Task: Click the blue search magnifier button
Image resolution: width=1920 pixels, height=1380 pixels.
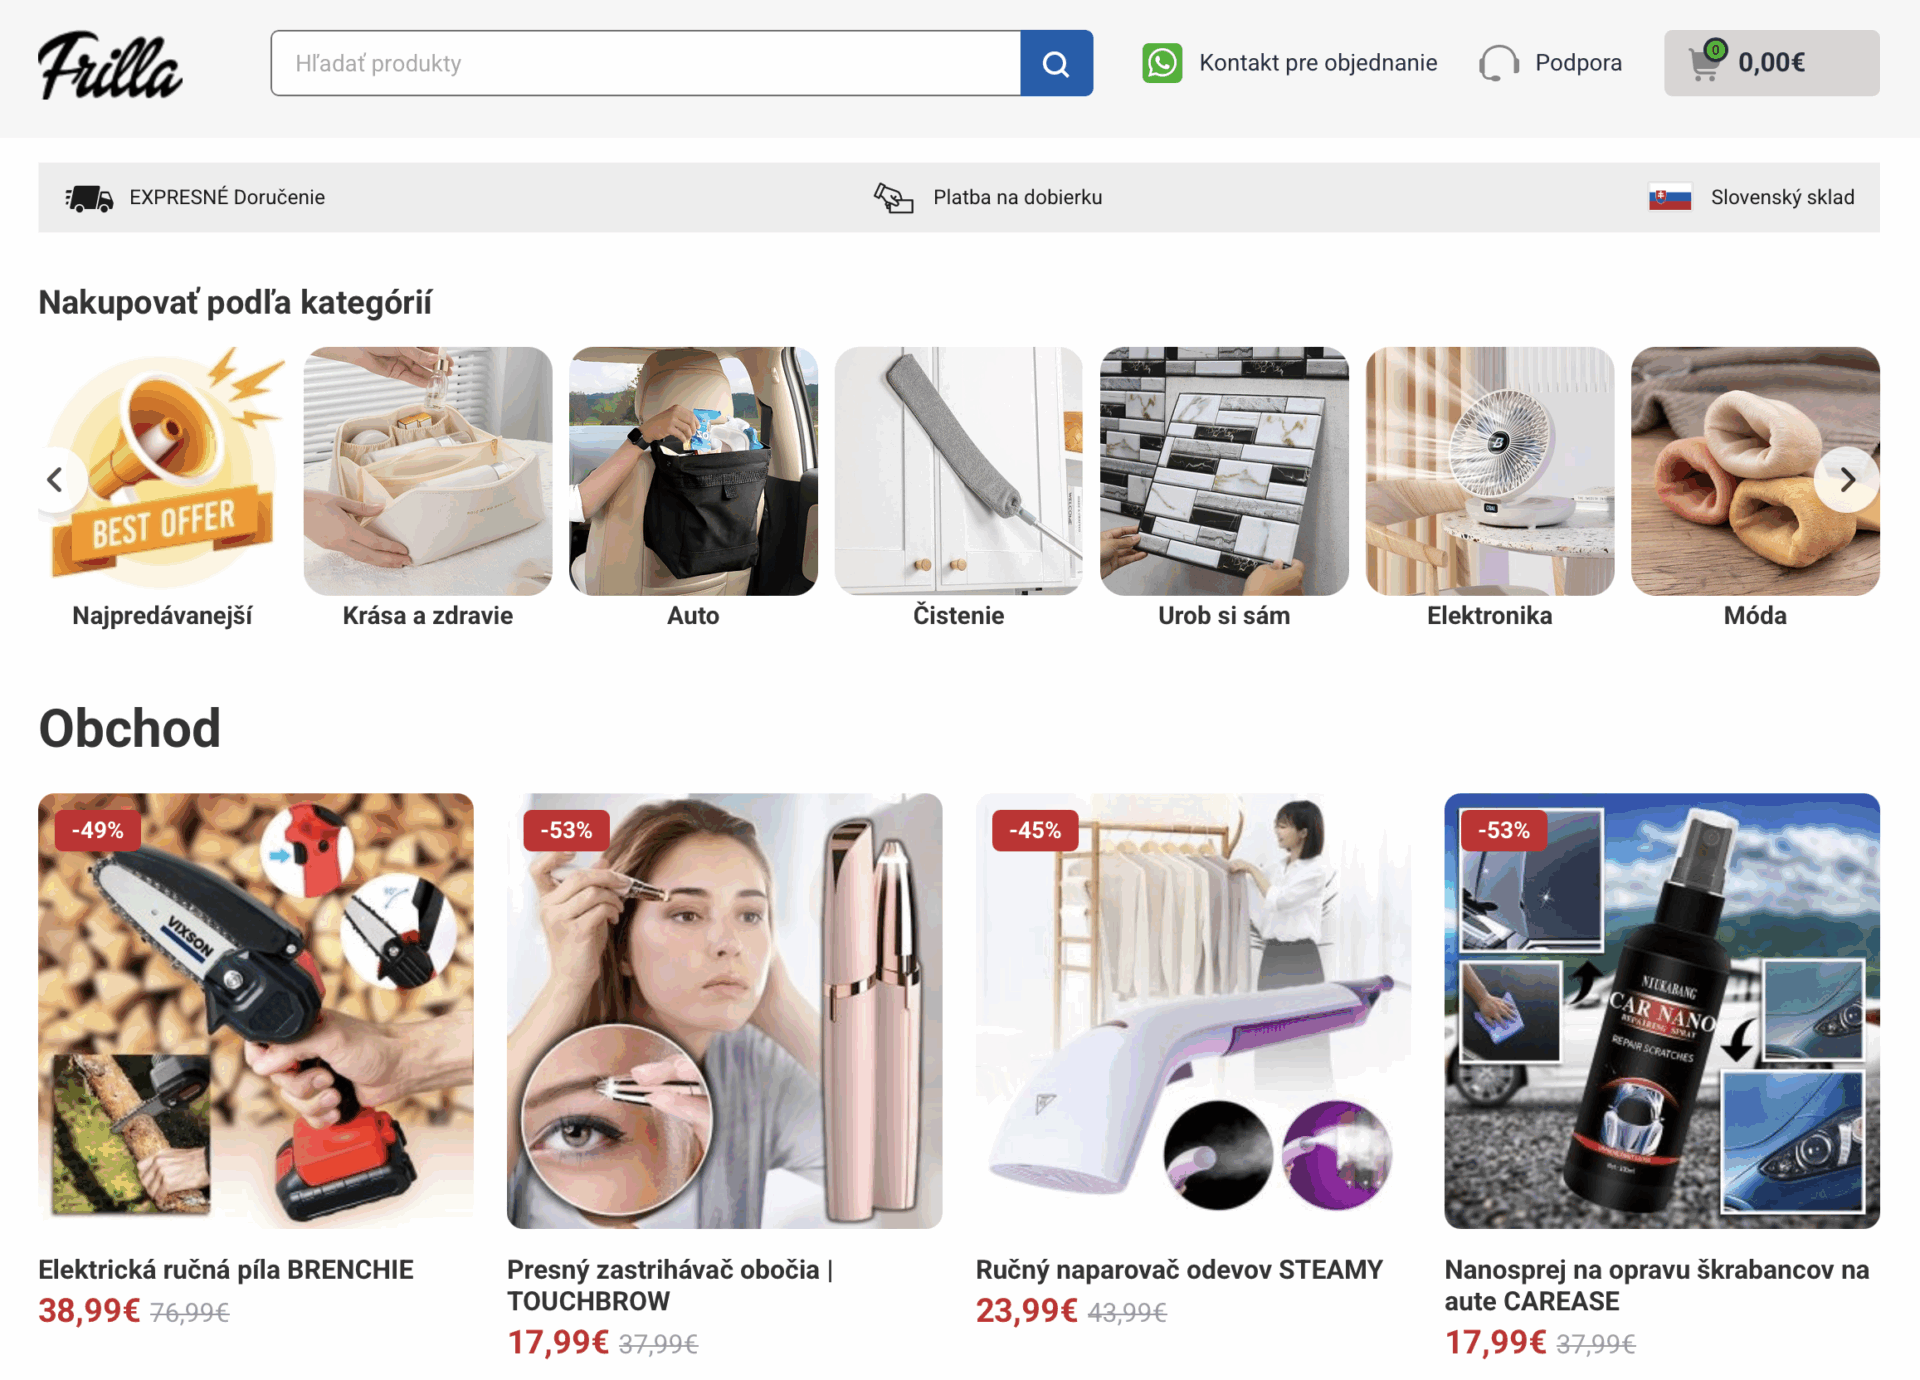Action: [1056, 63]
